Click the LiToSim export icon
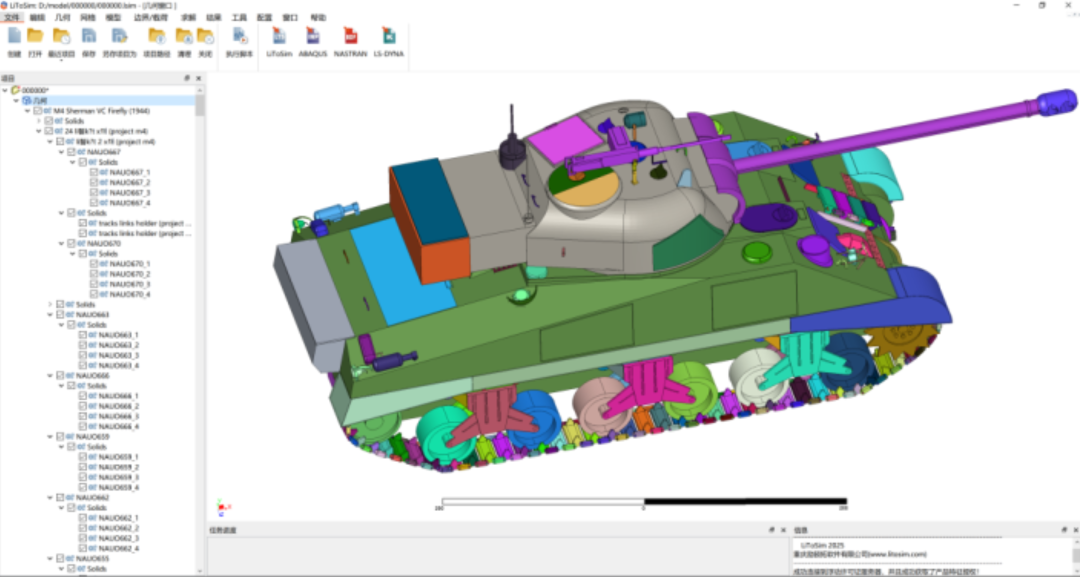Viewport: 1080px width, 577px height. pyautogui.click(x=279, y=36)
